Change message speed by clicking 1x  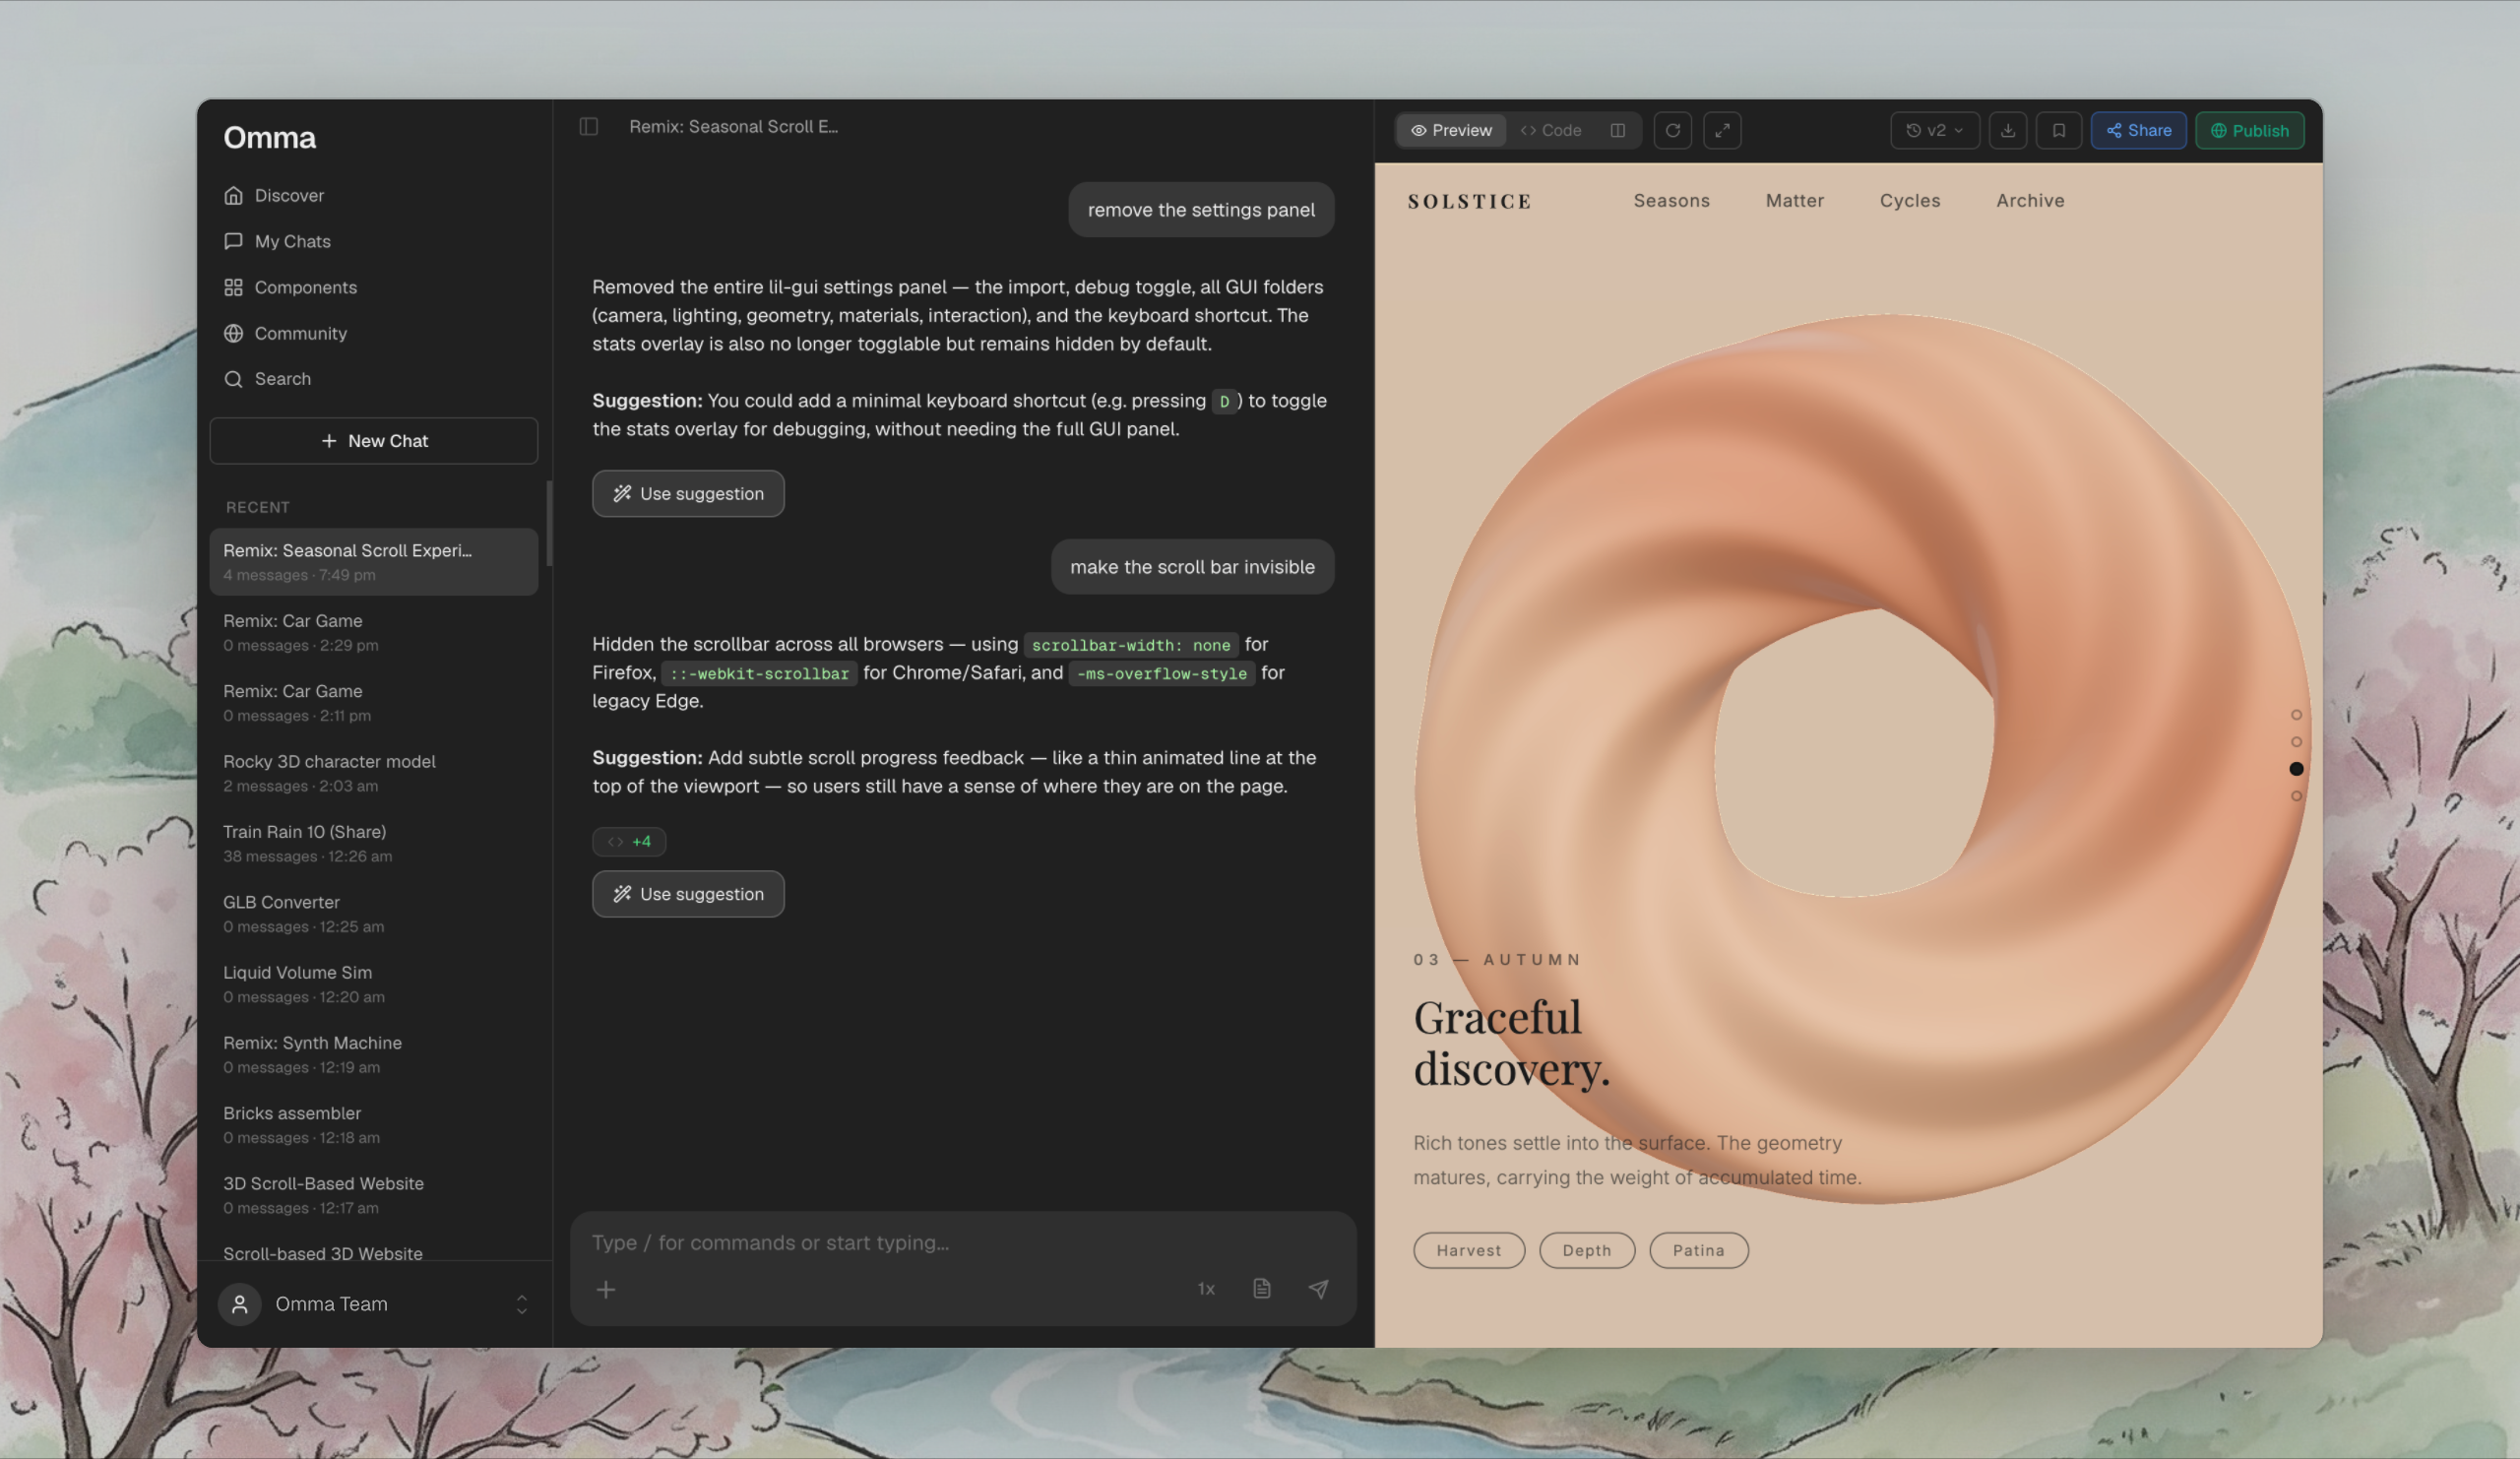(x=1205, y=1289)
